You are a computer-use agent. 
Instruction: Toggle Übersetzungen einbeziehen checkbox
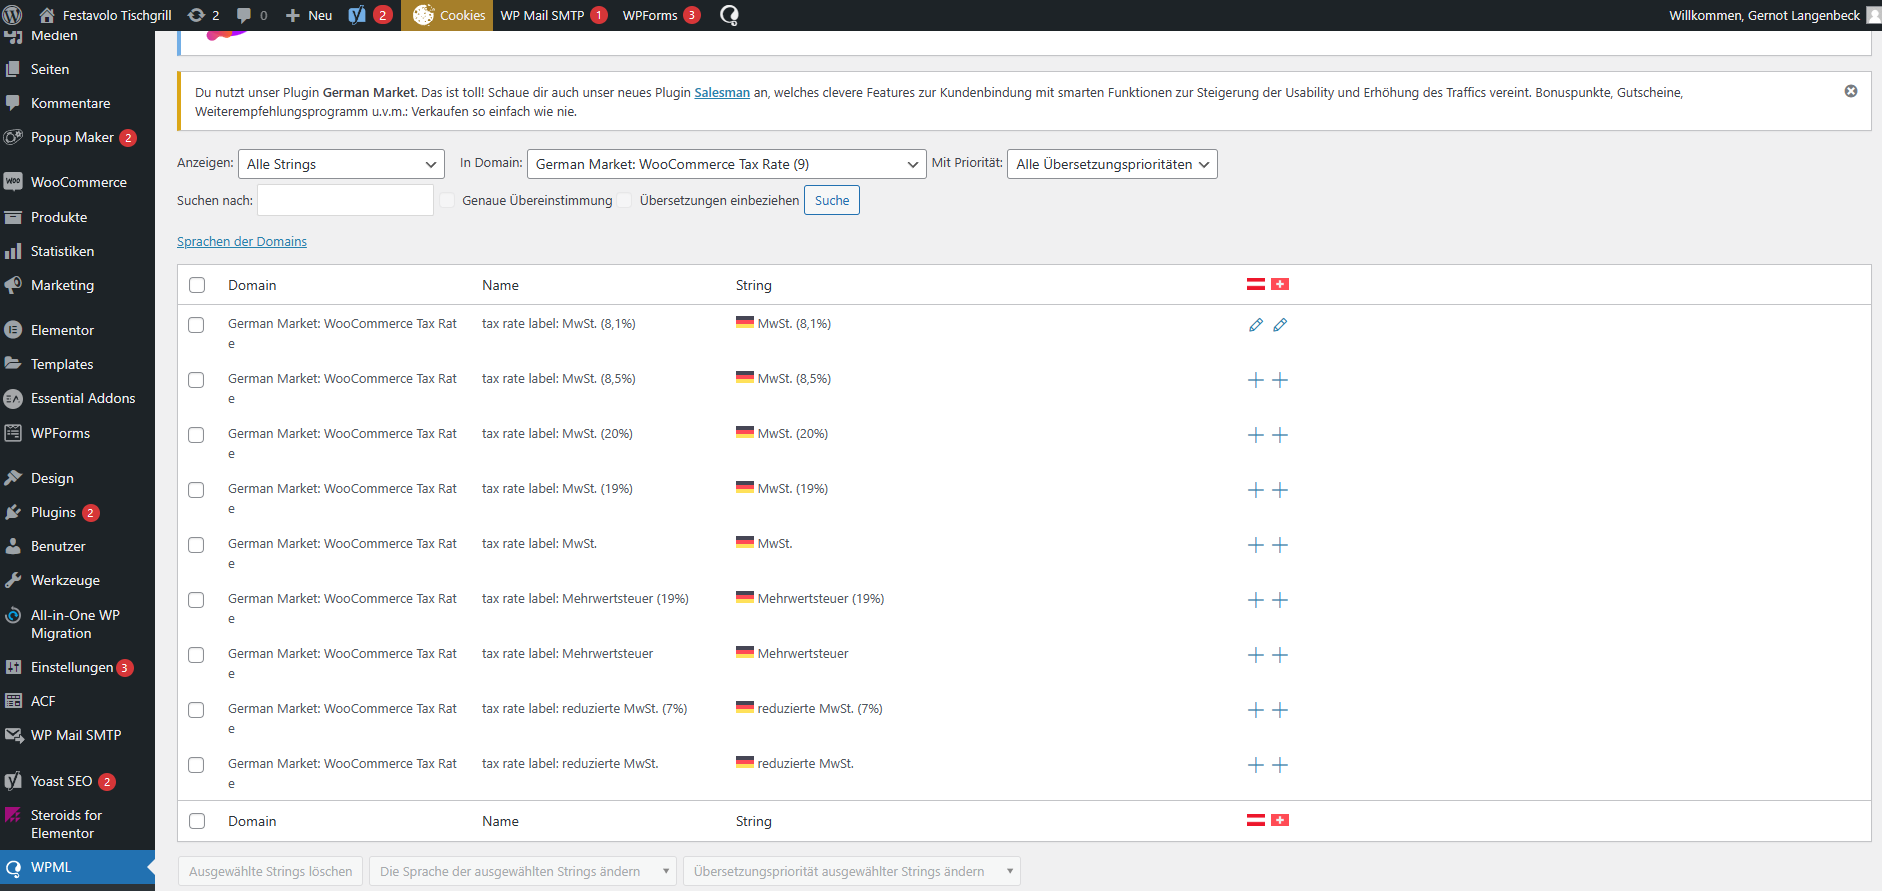point(625,200)
